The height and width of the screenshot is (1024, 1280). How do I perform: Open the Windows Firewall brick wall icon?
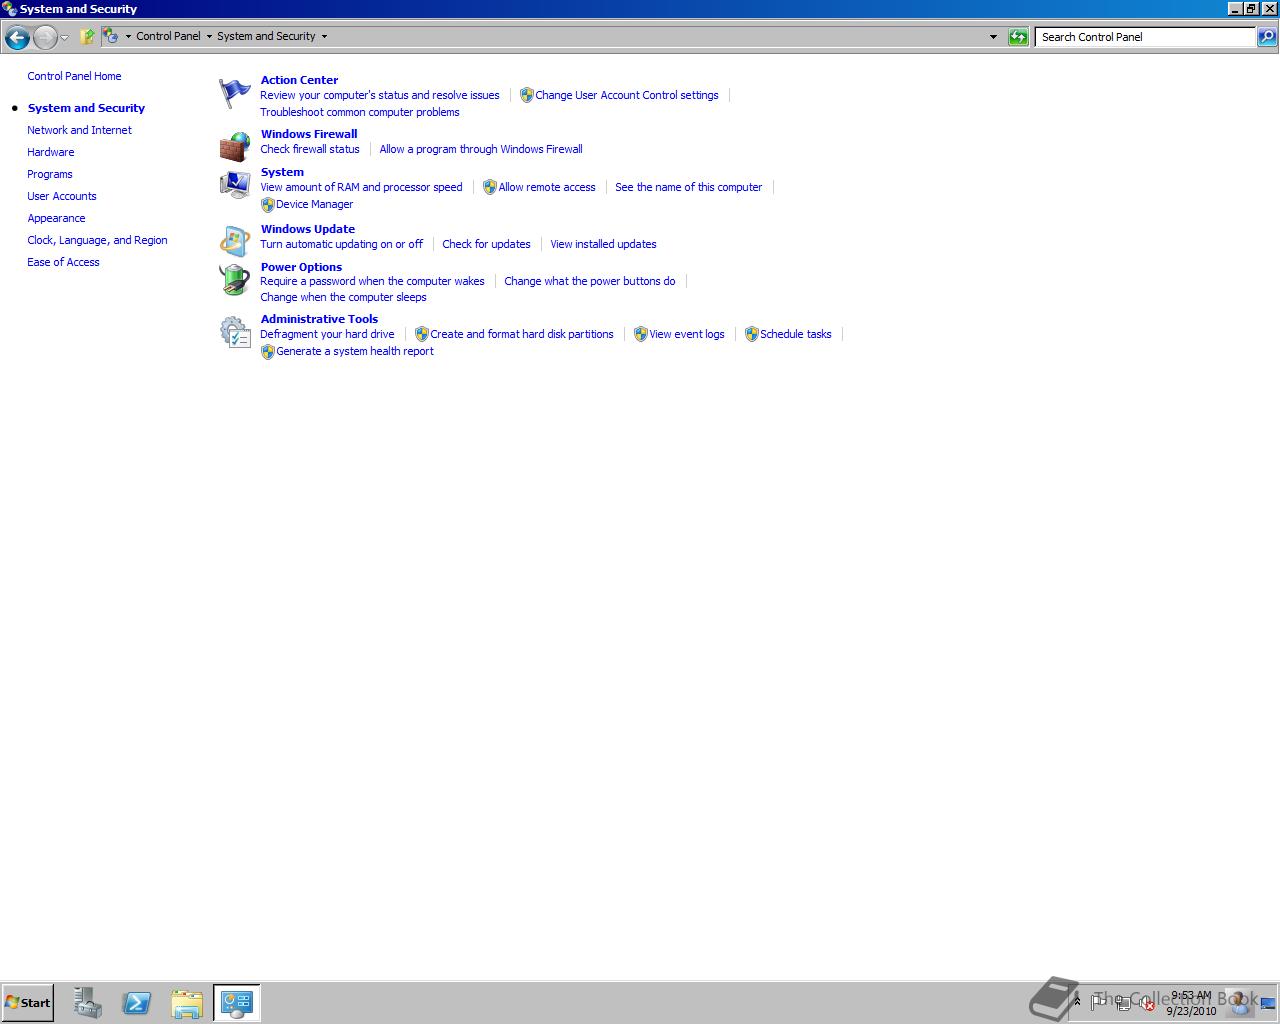click(x=235, y=147)
